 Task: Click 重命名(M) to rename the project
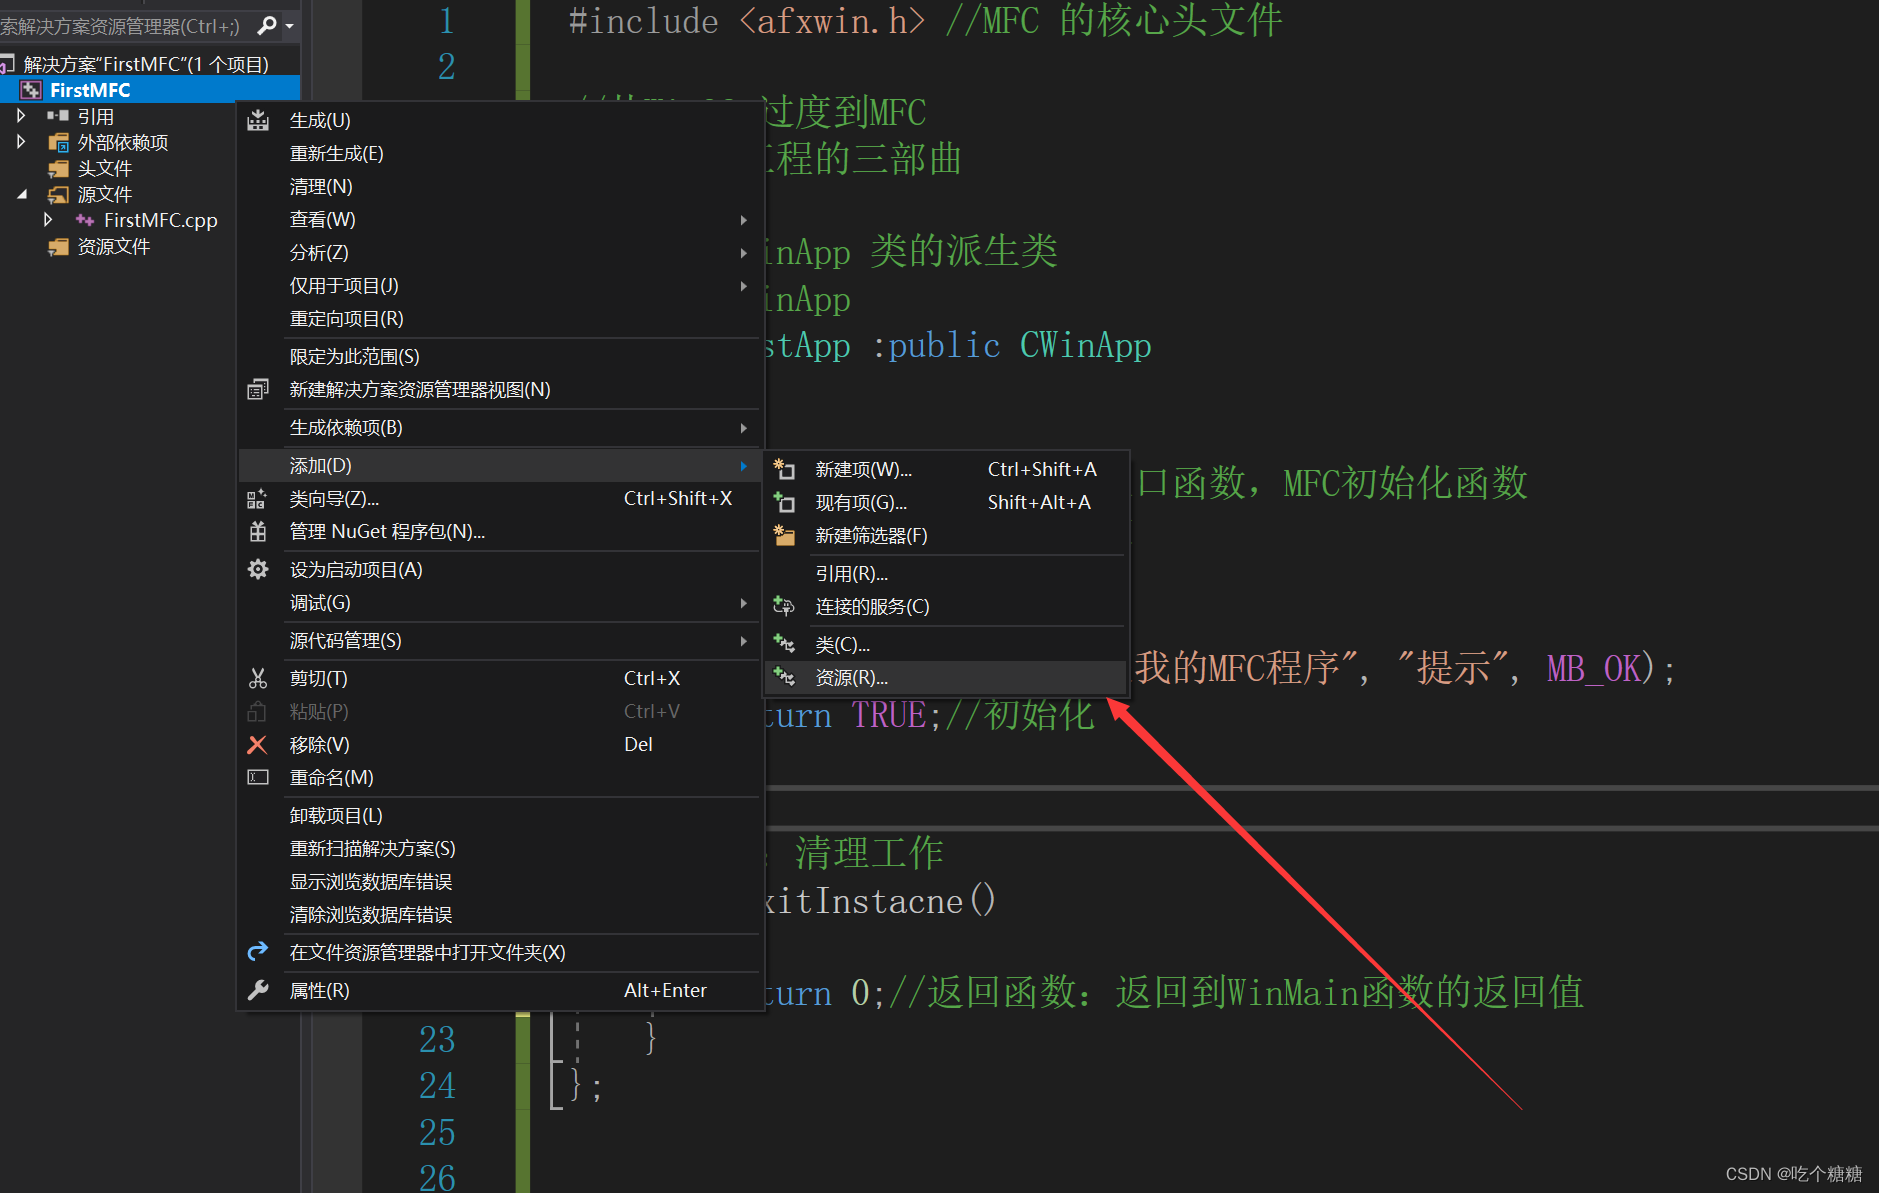click(331, 777)
